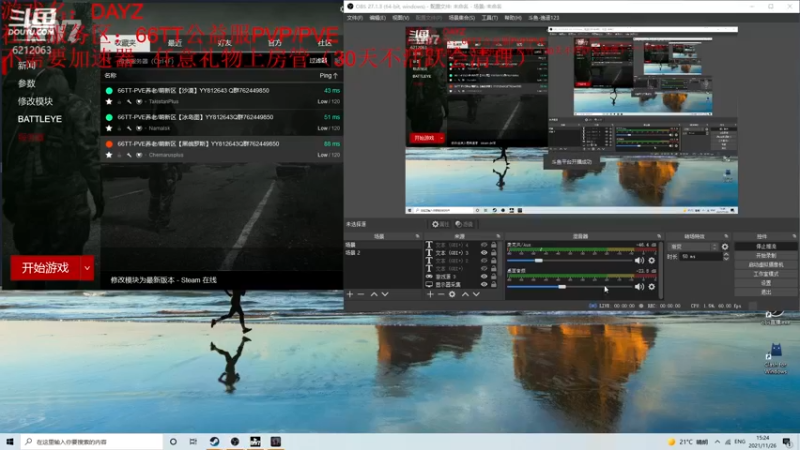Show hidden system tray icons chevron in the Windows taskbar
Screen dimensions: 800x450
click(x=717, y=441)
